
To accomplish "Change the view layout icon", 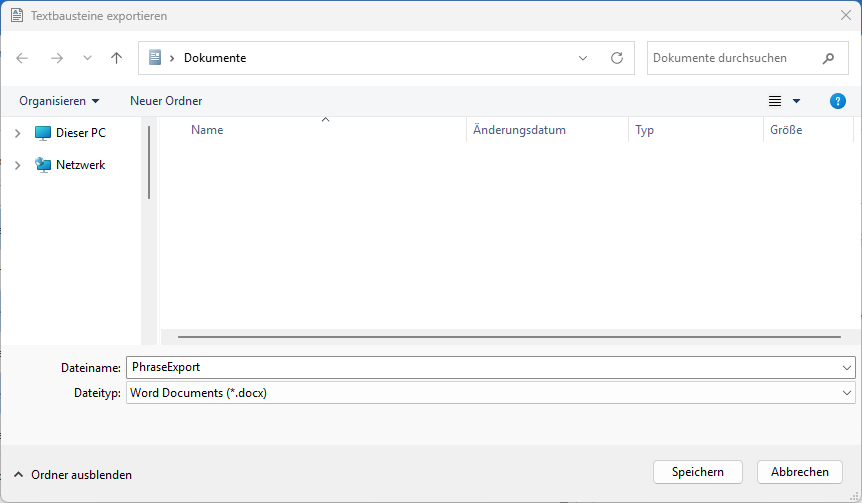I will [775, 101].
